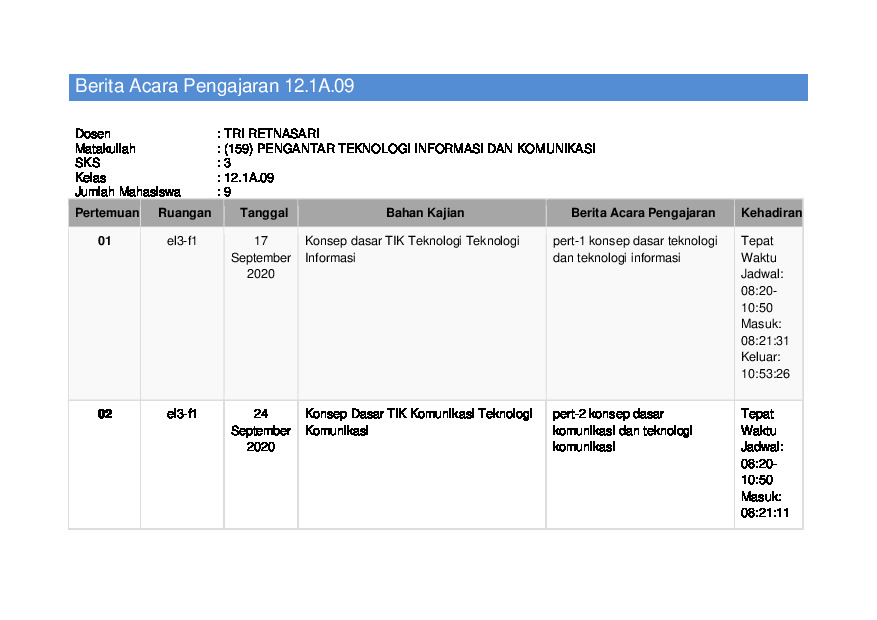Click the room 'el3-f1' in row 02
Viewport: 877px width, 620px height.
182,414
